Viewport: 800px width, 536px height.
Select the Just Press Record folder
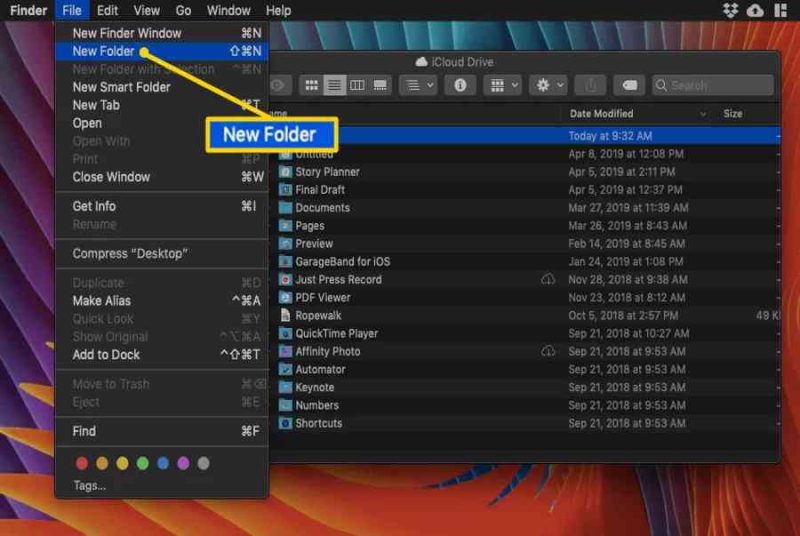pyautogui.click(x=525, y=279)
